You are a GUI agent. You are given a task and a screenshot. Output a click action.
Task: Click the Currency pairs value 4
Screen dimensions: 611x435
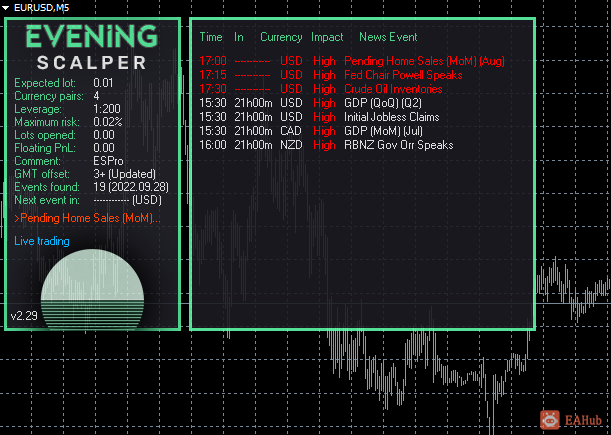pyautogui.click(x=96, y=96)
